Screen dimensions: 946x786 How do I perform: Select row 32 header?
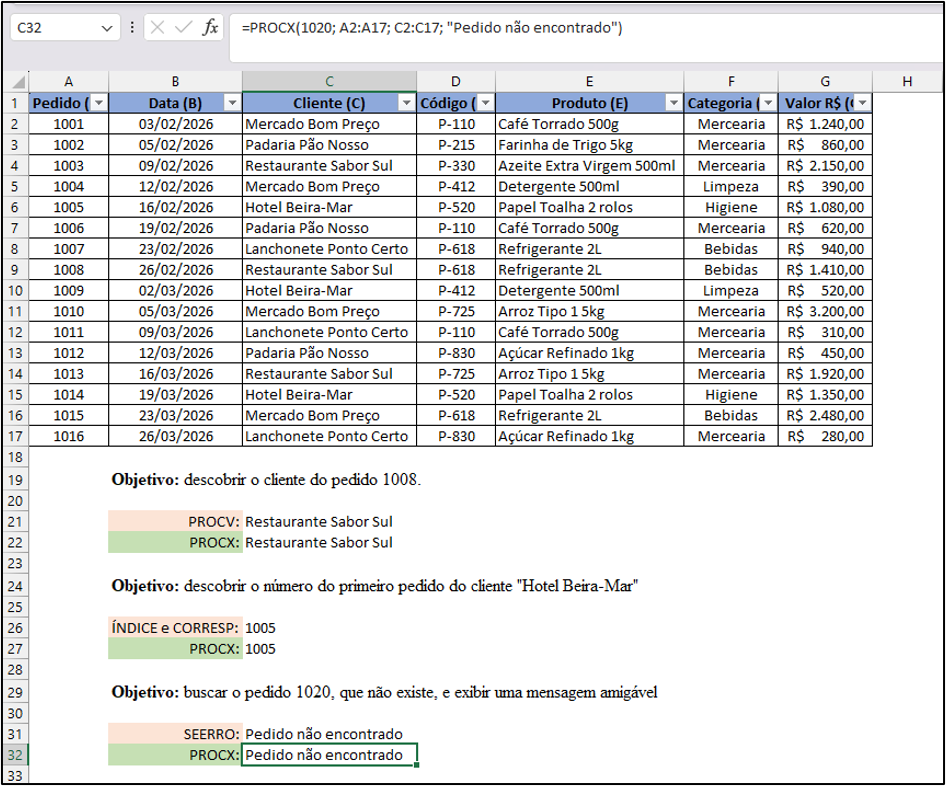tap(15, 755)
